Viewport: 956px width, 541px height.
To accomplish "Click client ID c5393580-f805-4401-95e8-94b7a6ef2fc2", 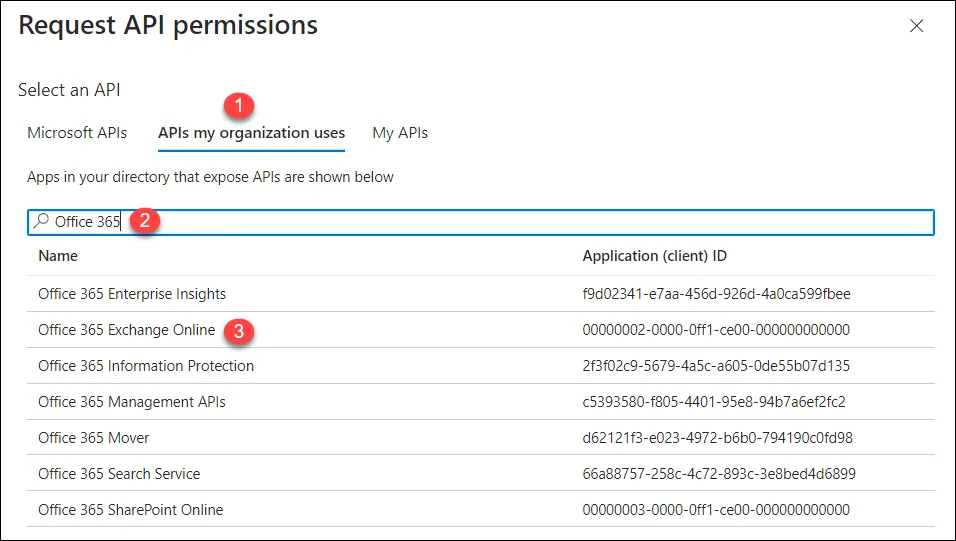I will coord(714,402).
